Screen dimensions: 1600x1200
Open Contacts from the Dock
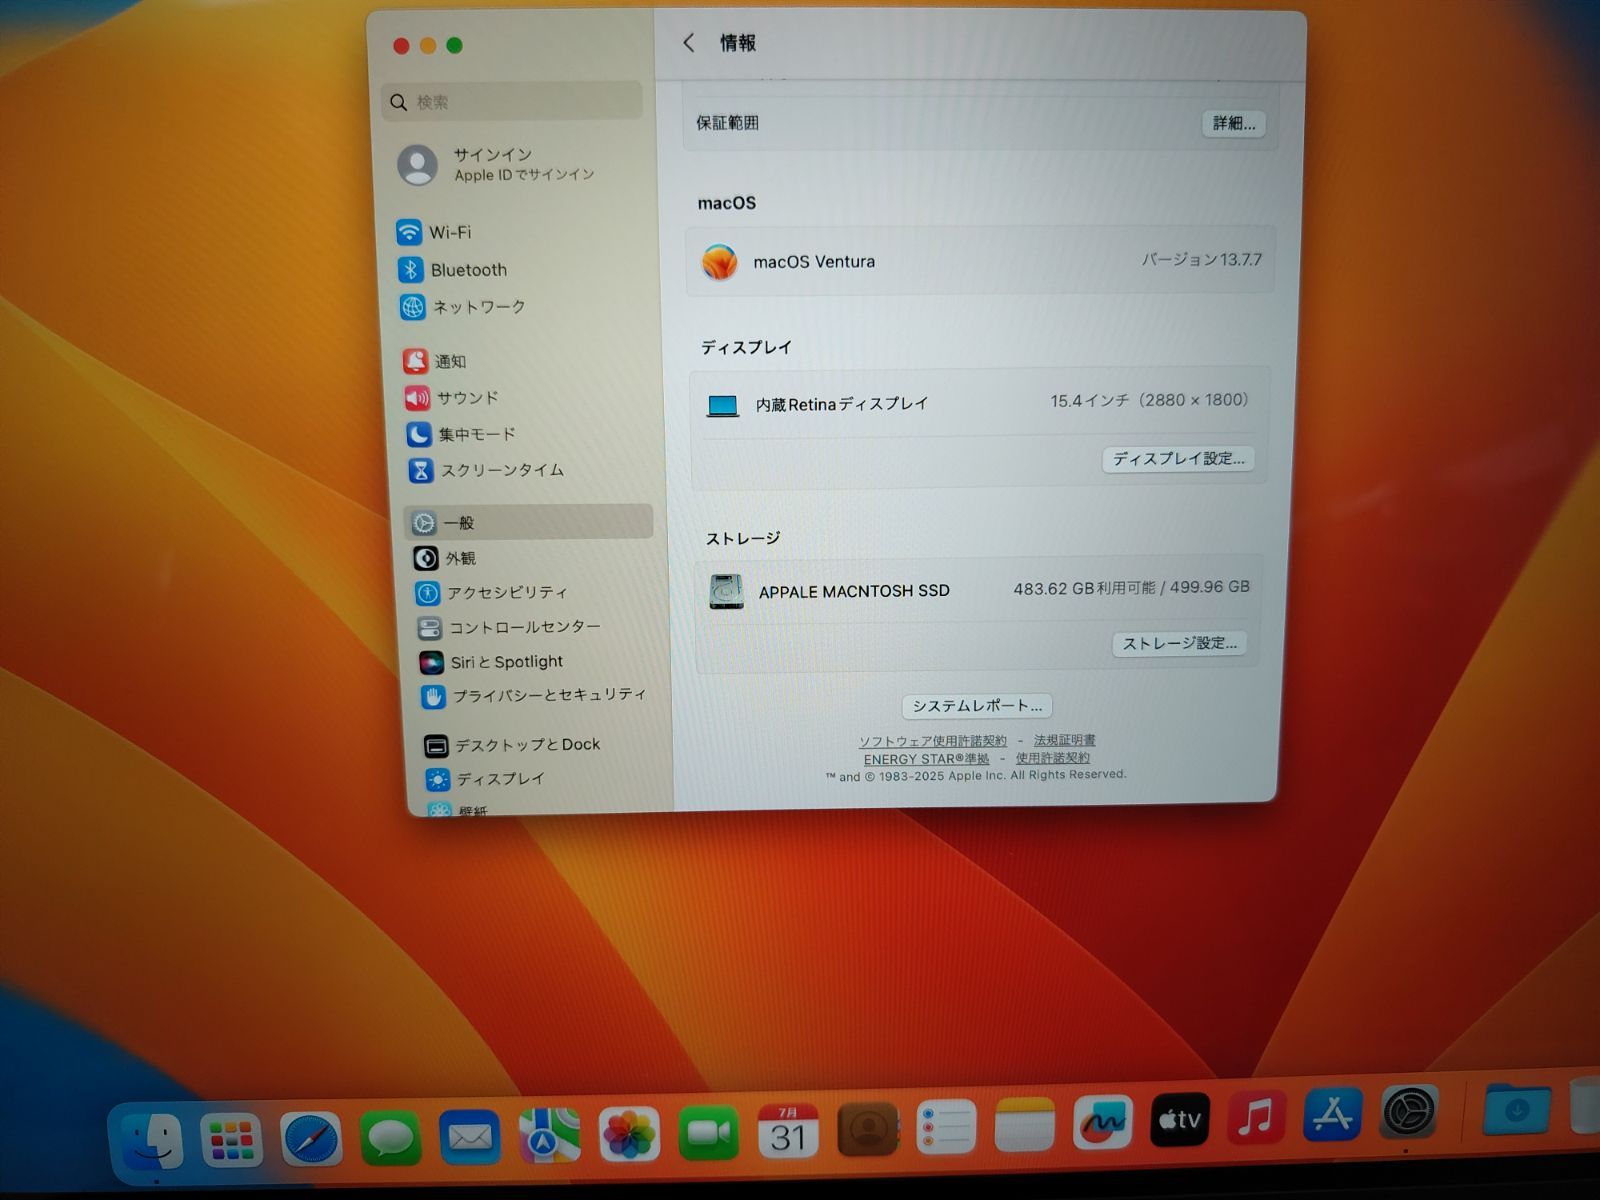click(867, 1130)
